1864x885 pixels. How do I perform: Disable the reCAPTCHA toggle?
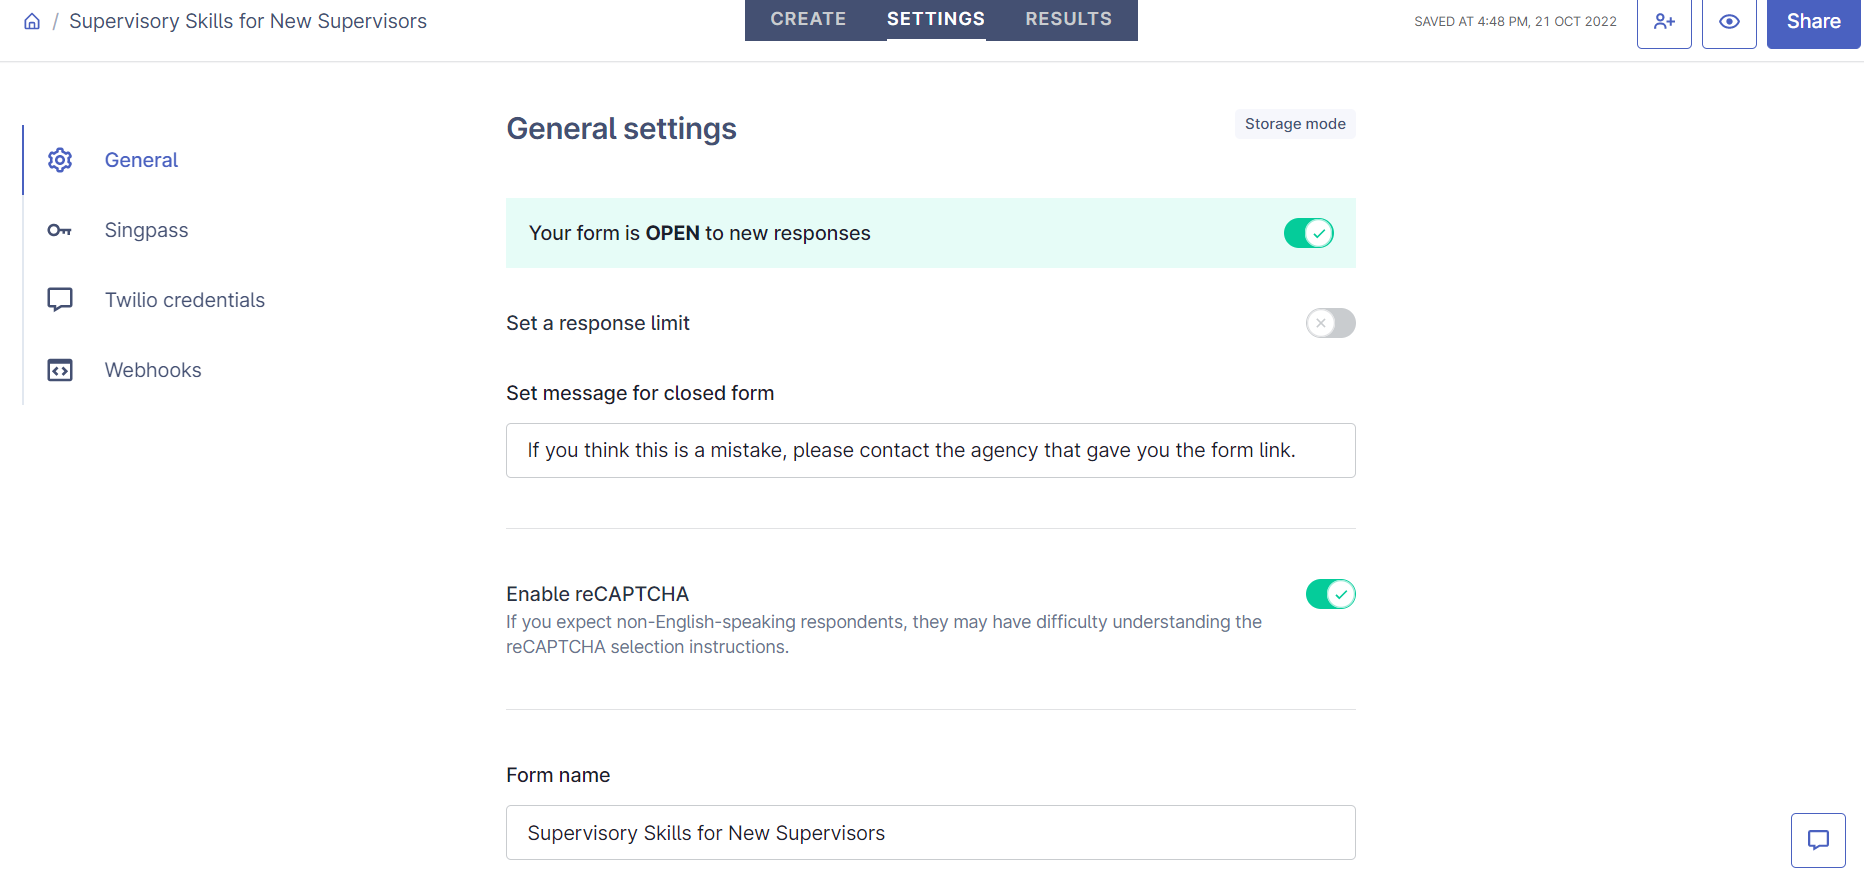pyautogui.click(x=1330, y=594)
